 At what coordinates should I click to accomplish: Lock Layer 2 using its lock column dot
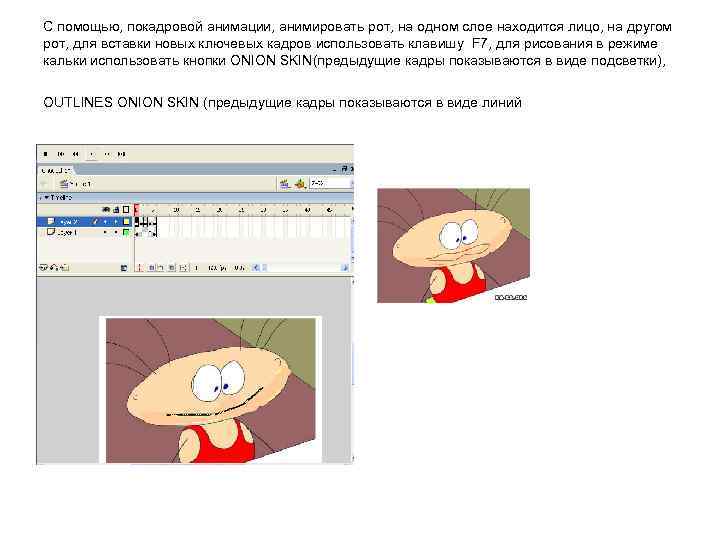[116, 222]
